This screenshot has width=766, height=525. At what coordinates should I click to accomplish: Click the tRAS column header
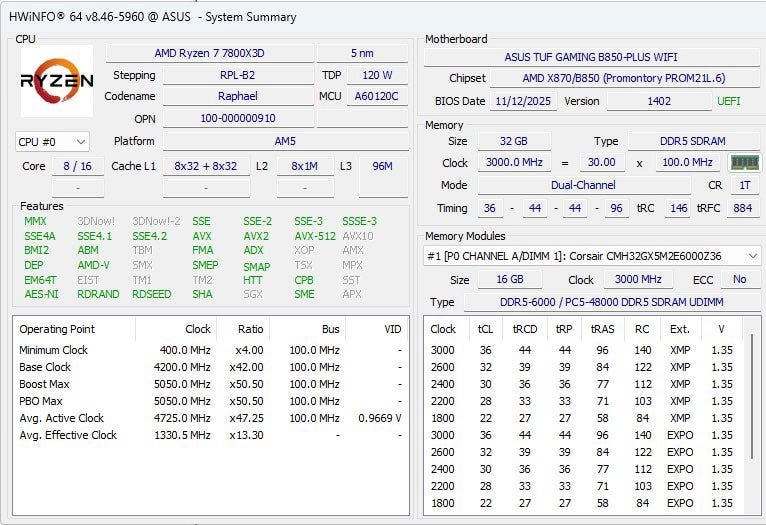pos(602,329)
